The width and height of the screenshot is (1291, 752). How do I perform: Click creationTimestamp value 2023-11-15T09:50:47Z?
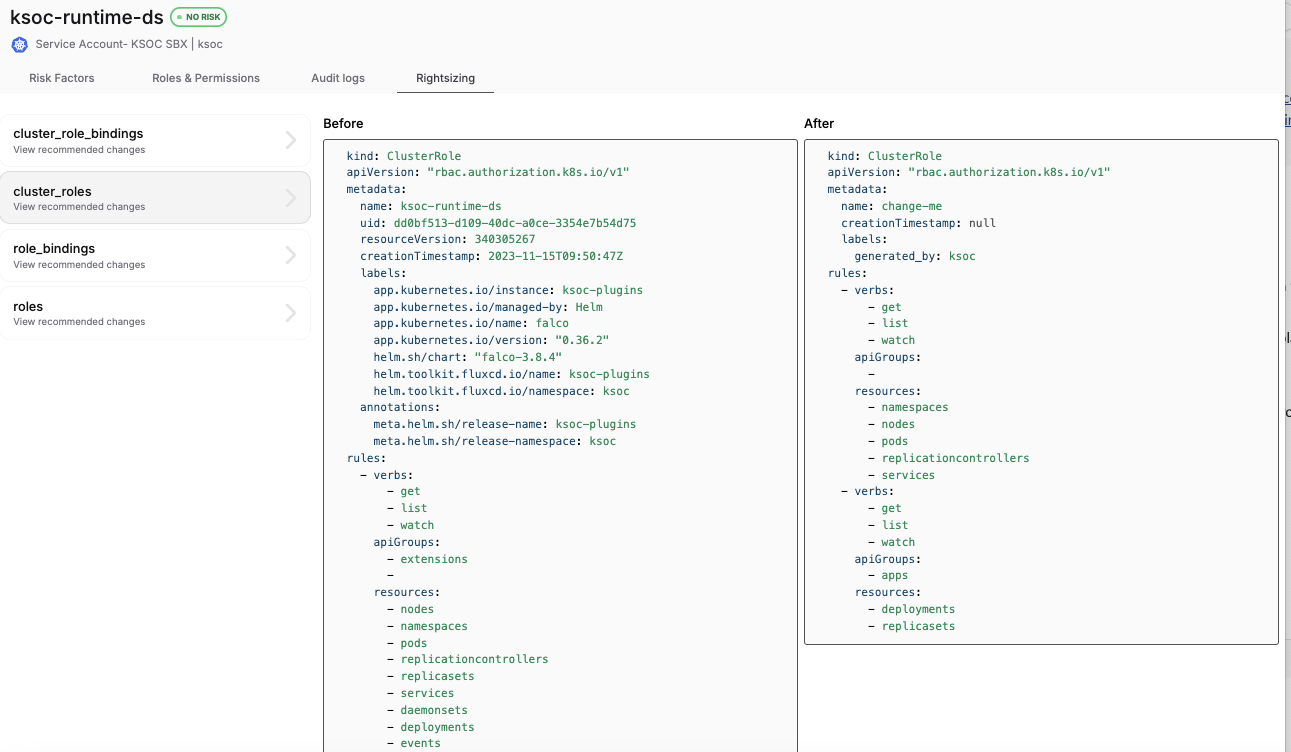(555, 256)
